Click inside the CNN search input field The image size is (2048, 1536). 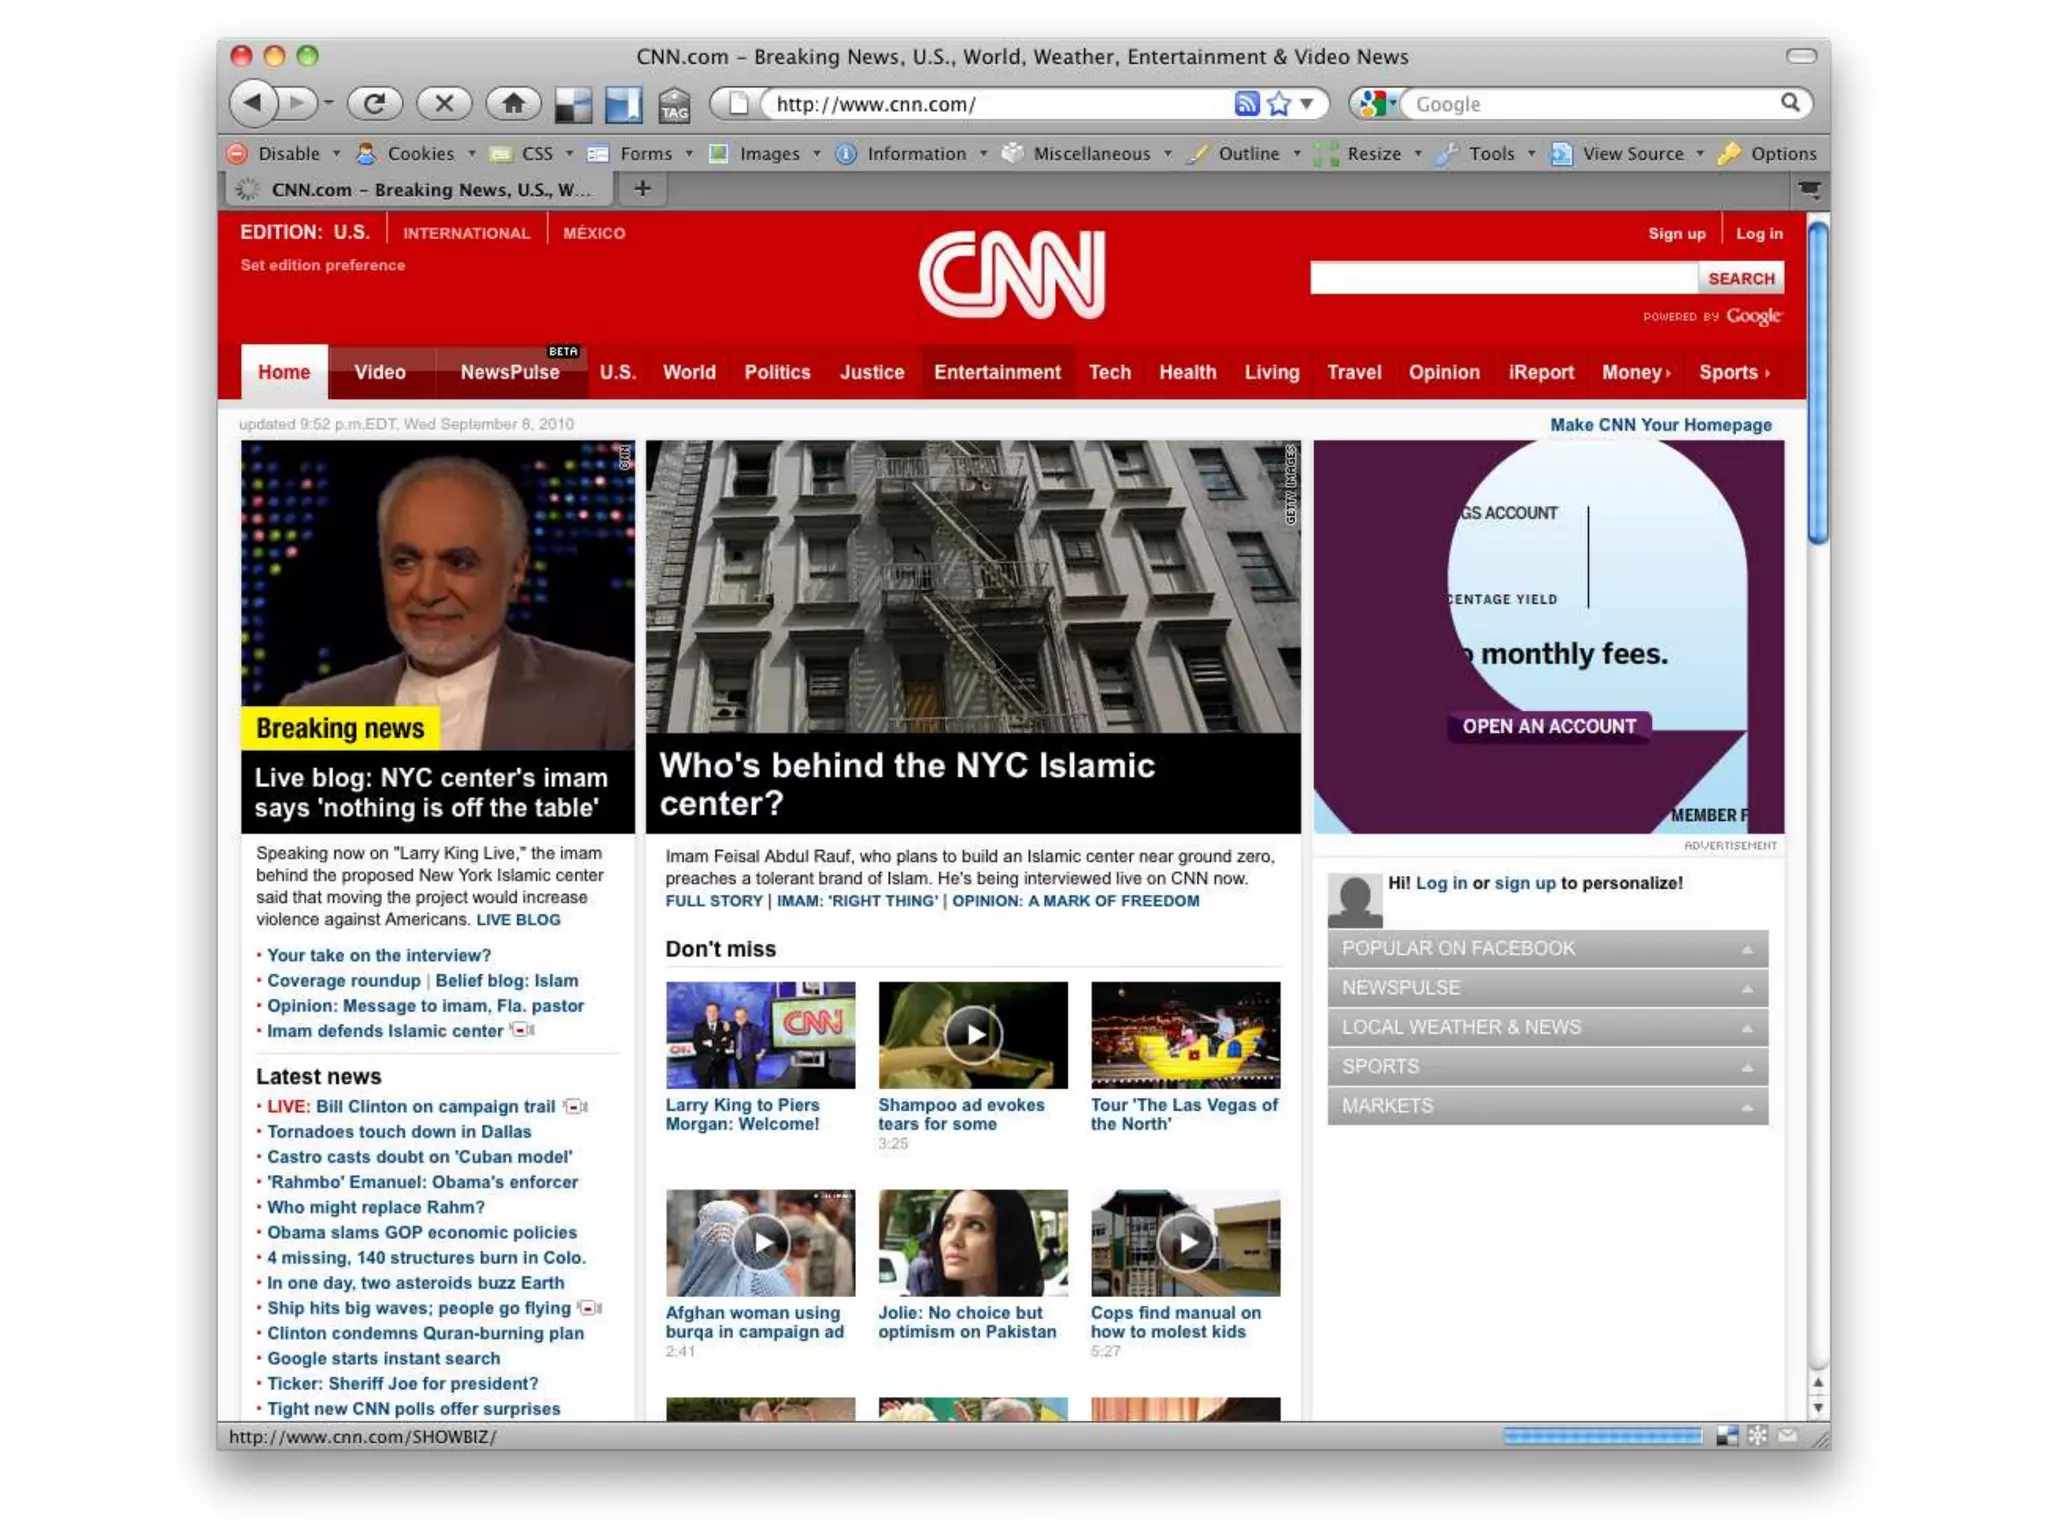click(1502, 278)
